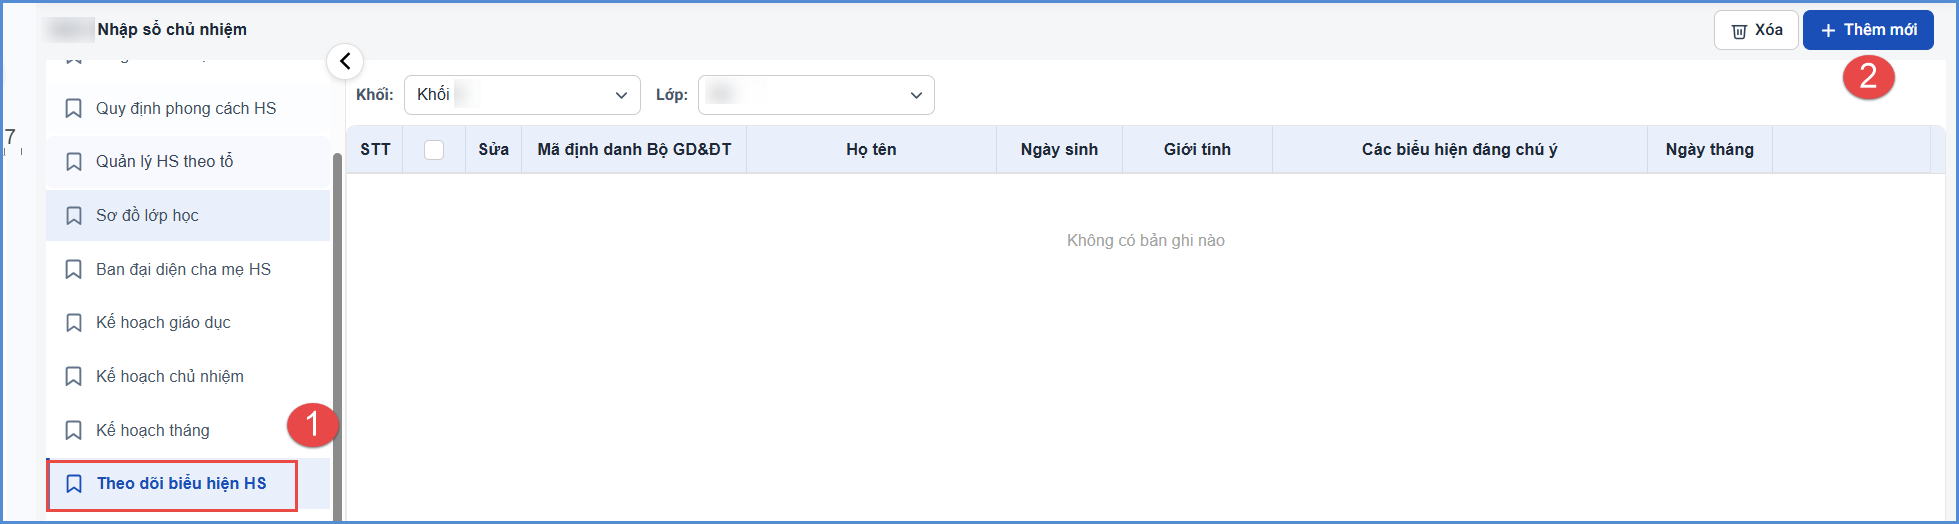1959x524 pixels.
Task: Open Quy định phong cách HS menu item
Action: 188,108
